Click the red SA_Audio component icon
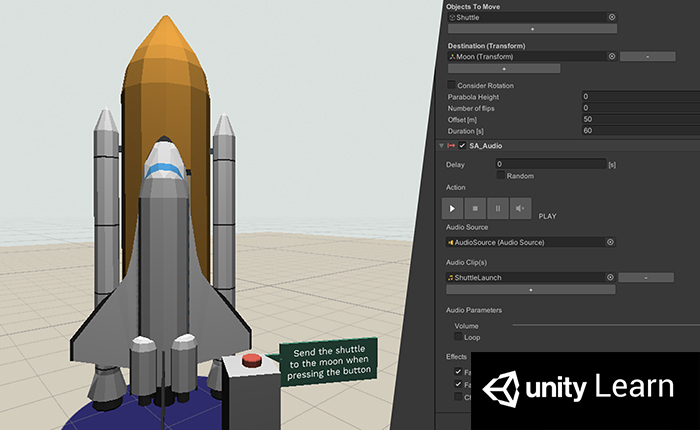The width and height of the screenshot is (700, 430). pos(452,146)
